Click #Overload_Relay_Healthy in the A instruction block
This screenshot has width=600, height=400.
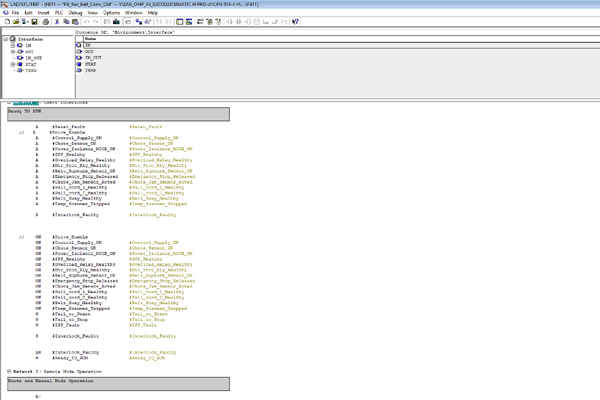click(x=84, y=160)
